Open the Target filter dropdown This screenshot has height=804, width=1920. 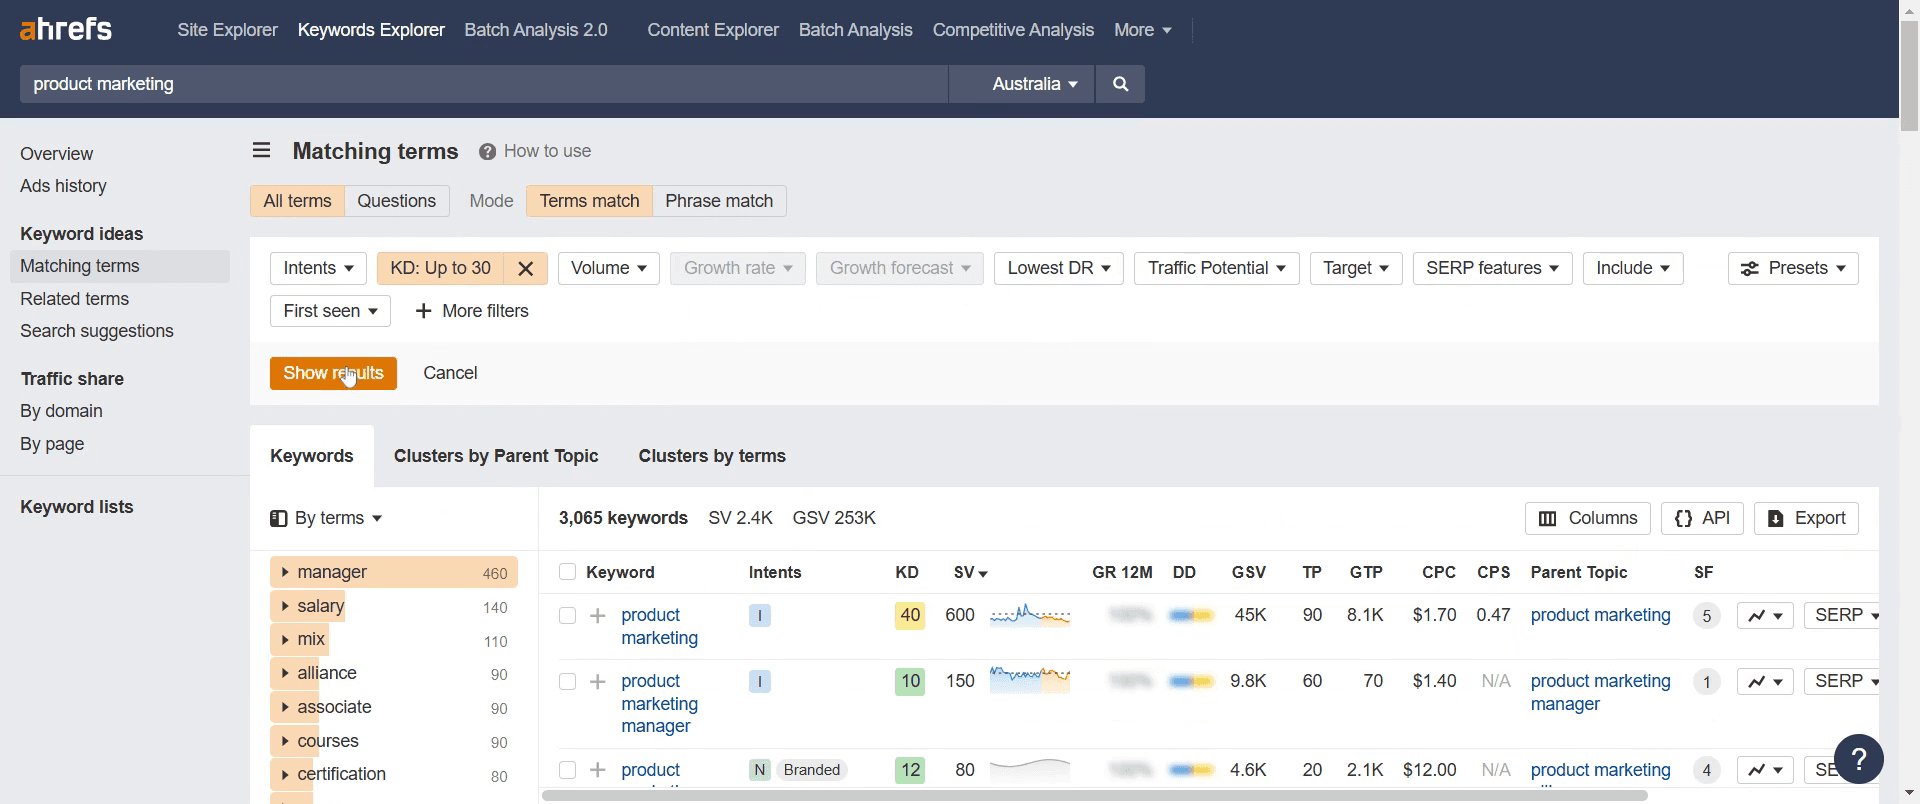[1356, 268]
